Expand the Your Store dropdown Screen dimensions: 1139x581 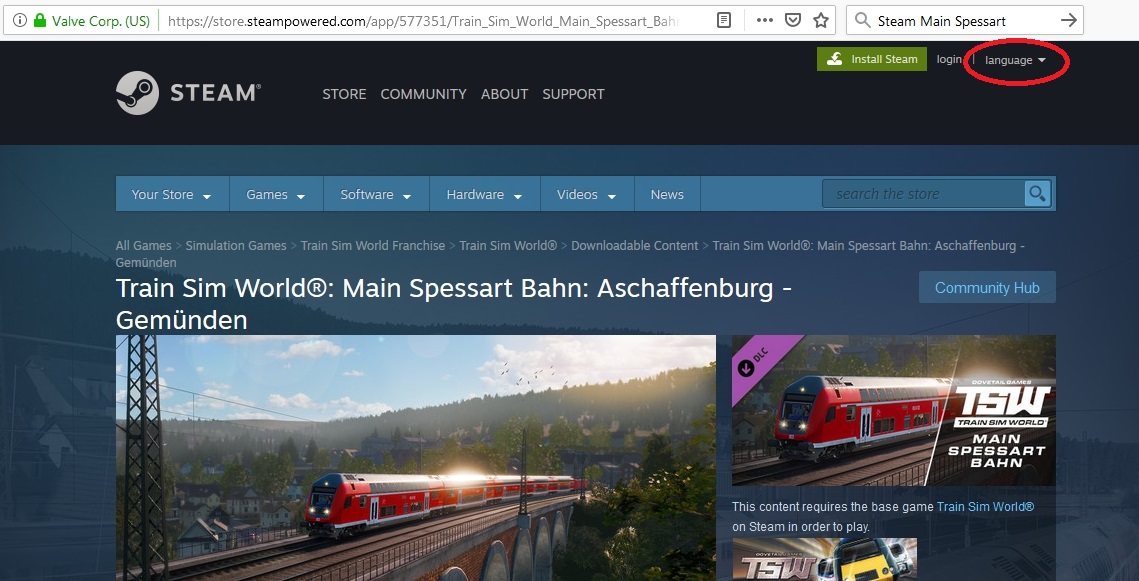[x=172, y=194]
